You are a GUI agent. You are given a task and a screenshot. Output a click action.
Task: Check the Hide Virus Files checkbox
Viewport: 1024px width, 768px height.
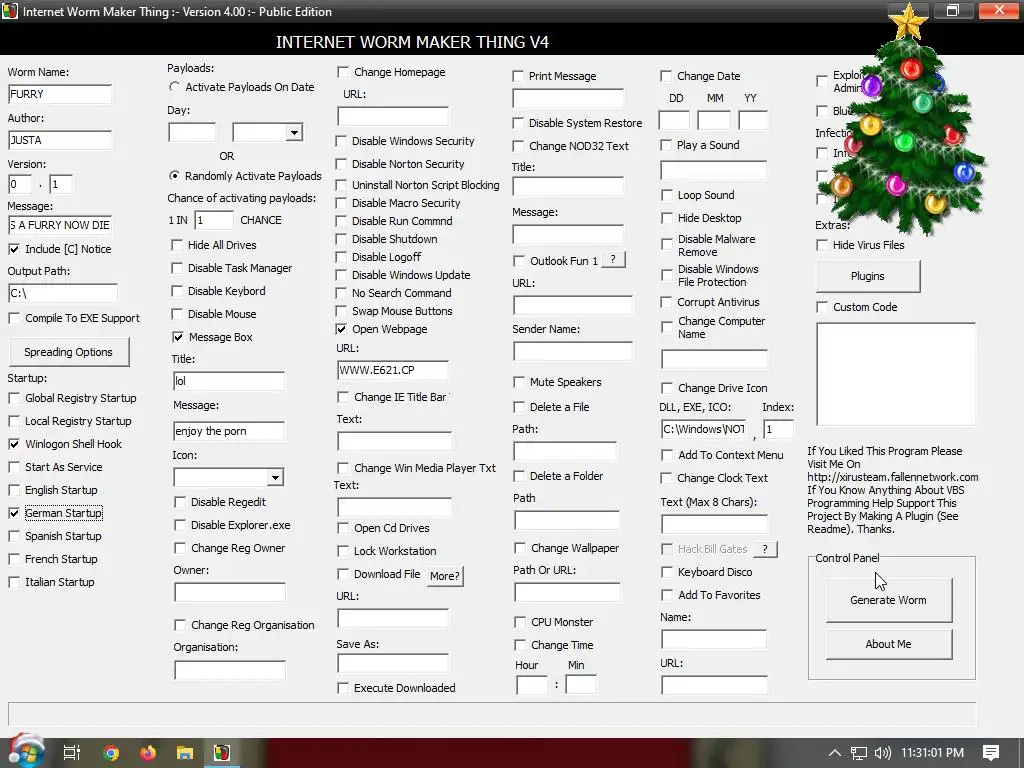click(x=822, y=246)
